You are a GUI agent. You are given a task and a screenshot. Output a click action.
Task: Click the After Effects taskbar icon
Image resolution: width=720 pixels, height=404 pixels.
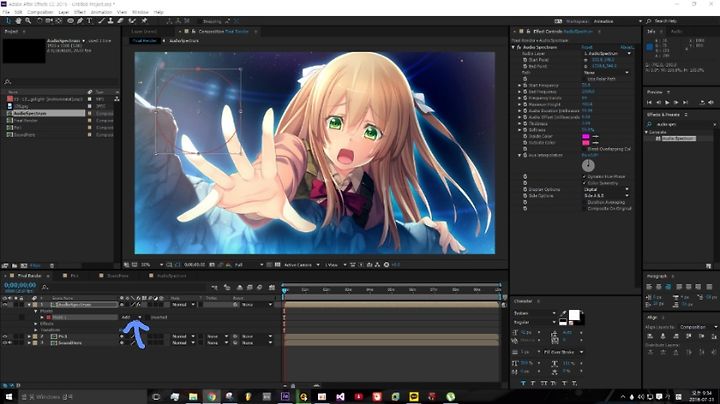(285, 396)
